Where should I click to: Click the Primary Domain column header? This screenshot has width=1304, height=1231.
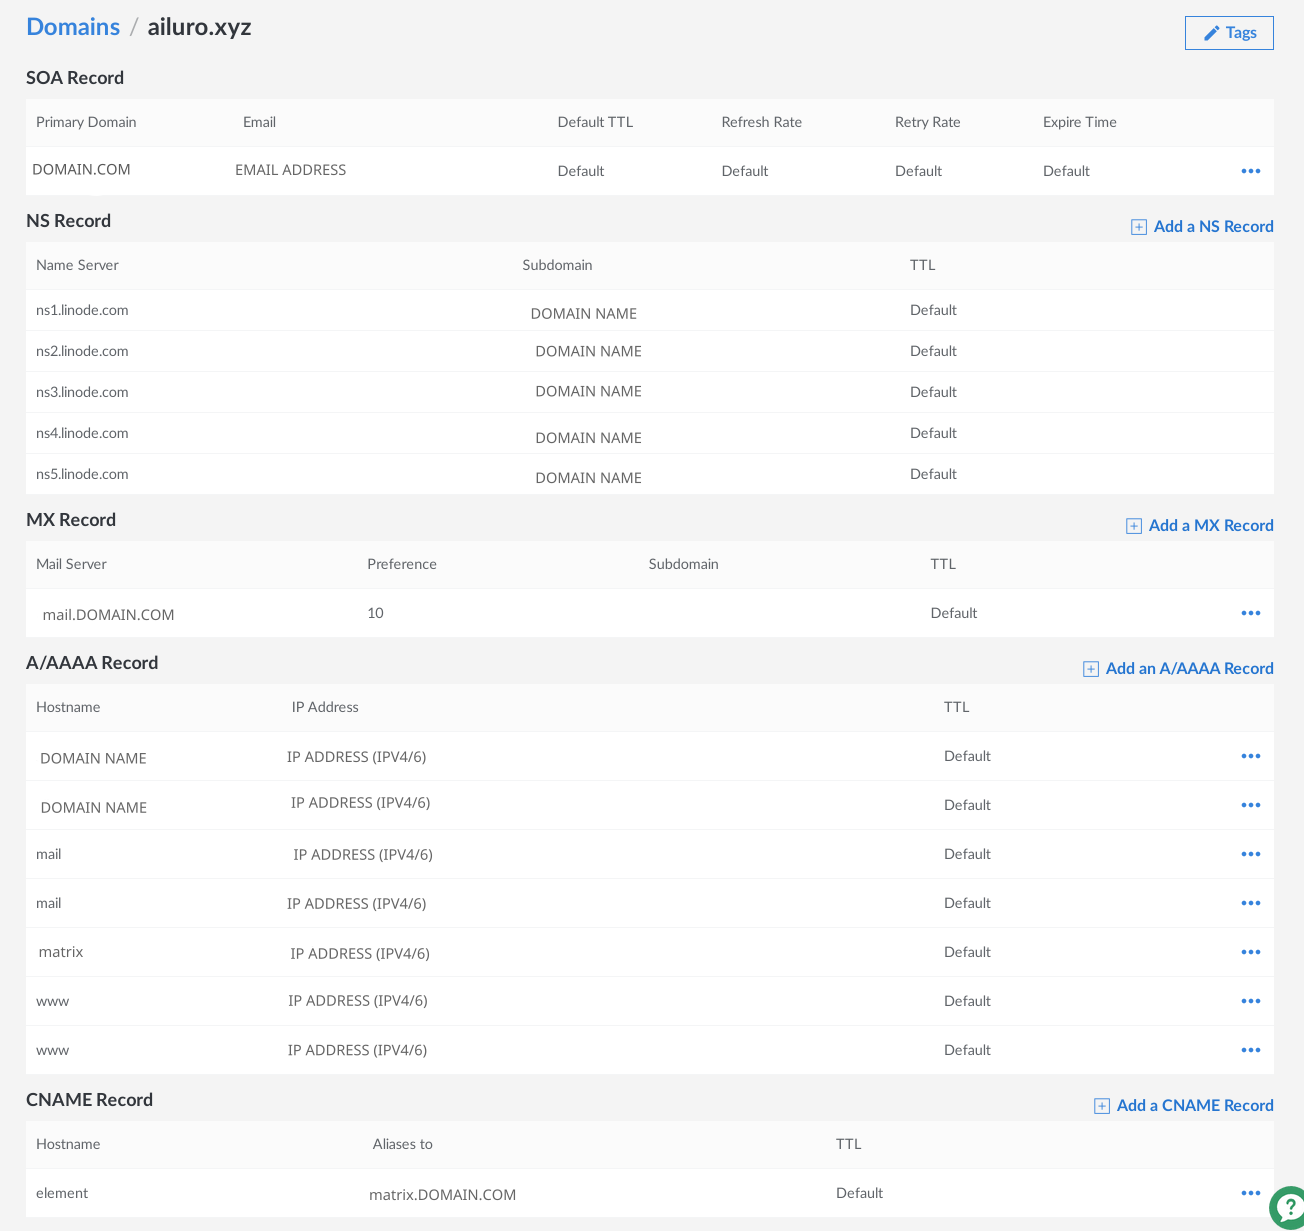[86, 122]
